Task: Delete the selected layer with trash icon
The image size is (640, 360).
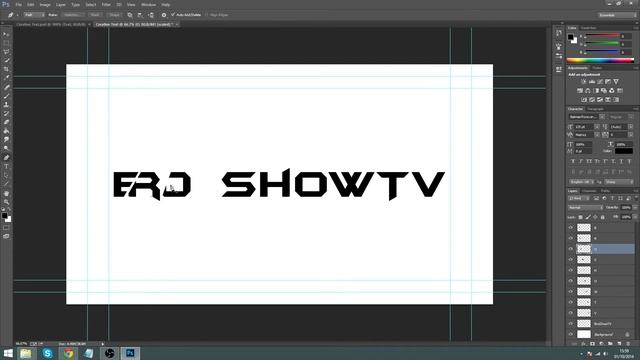Action: click(x=628, y=344)
